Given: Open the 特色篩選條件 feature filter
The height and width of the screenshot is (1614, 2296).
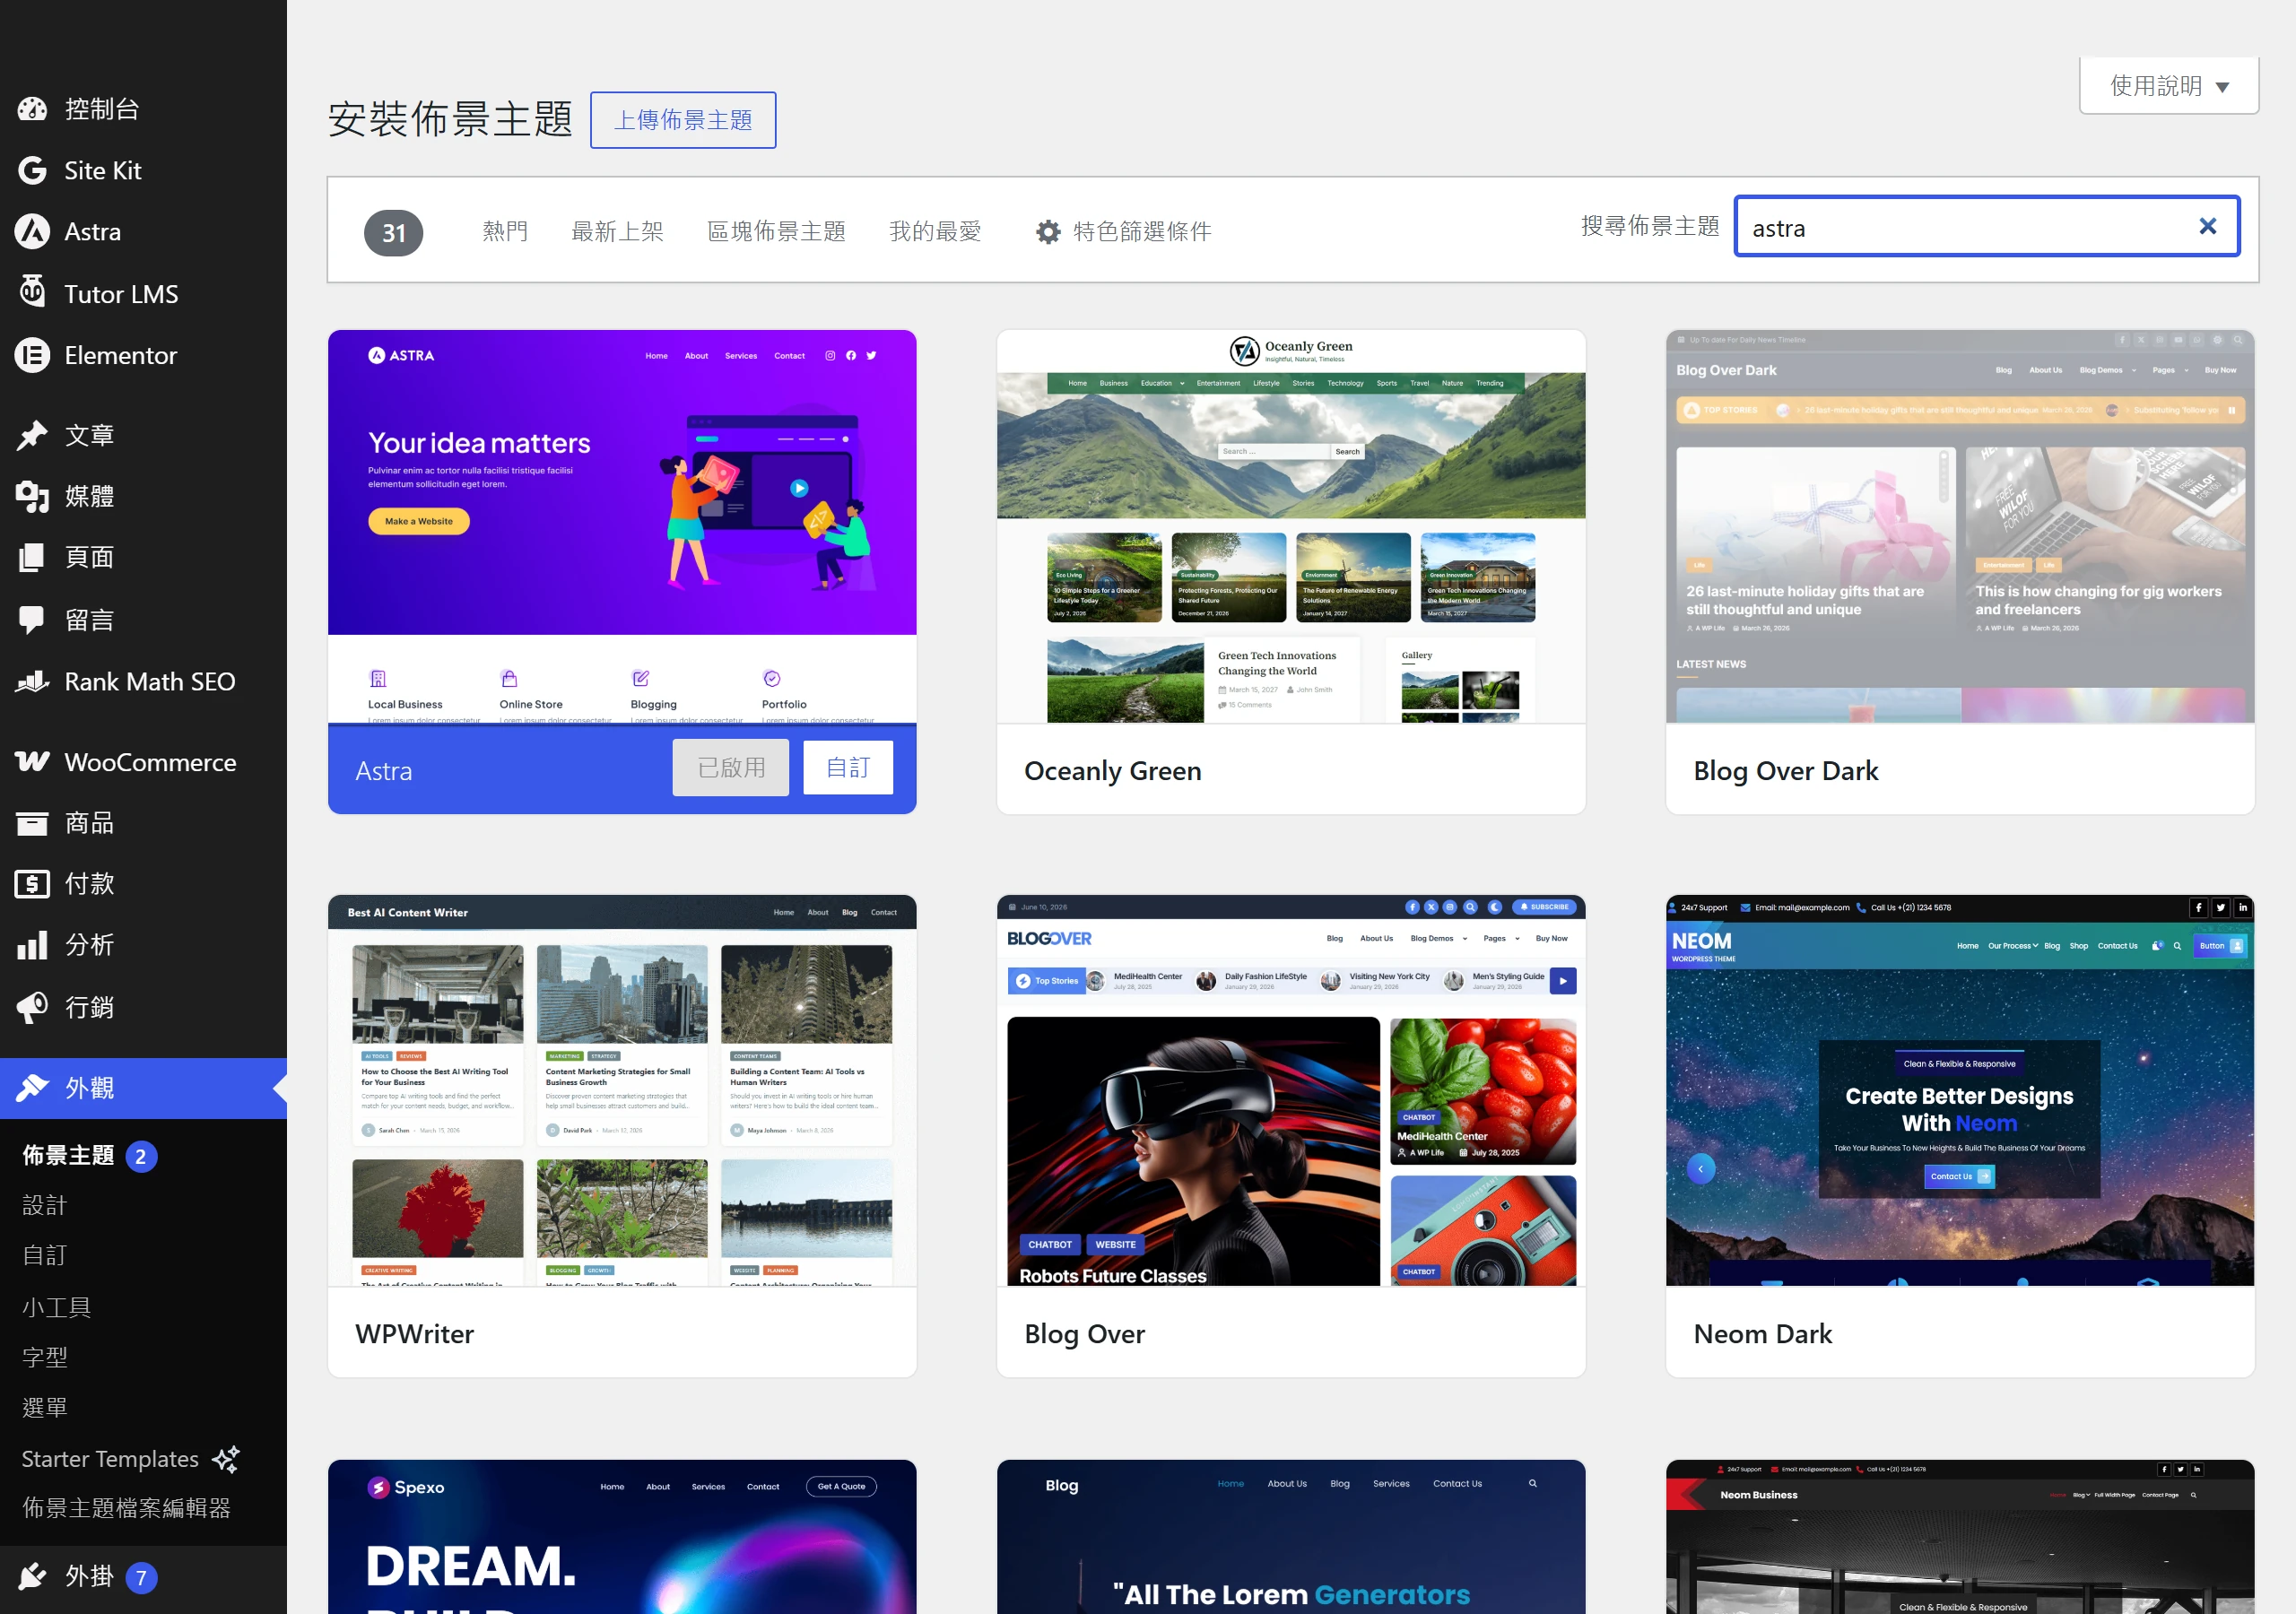Looking at the screenshot, I should 1123,232.
